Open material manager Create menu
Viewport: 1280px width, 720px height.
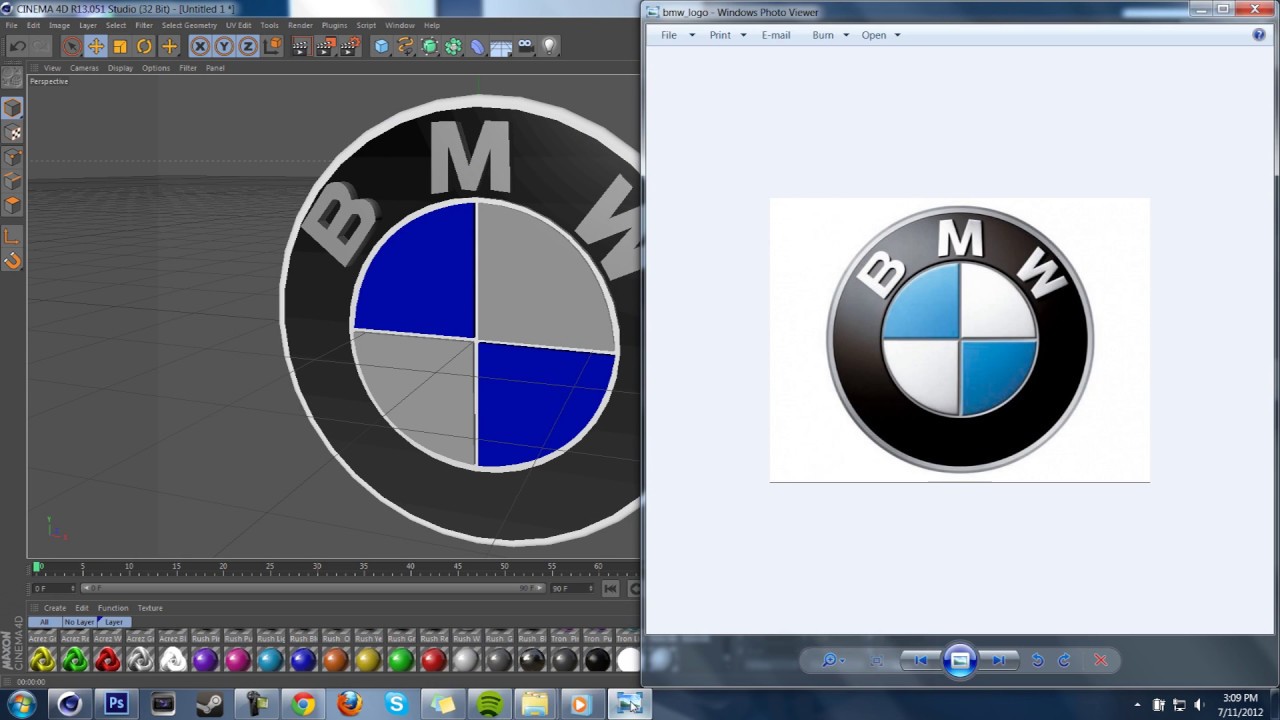coord(55,608)
